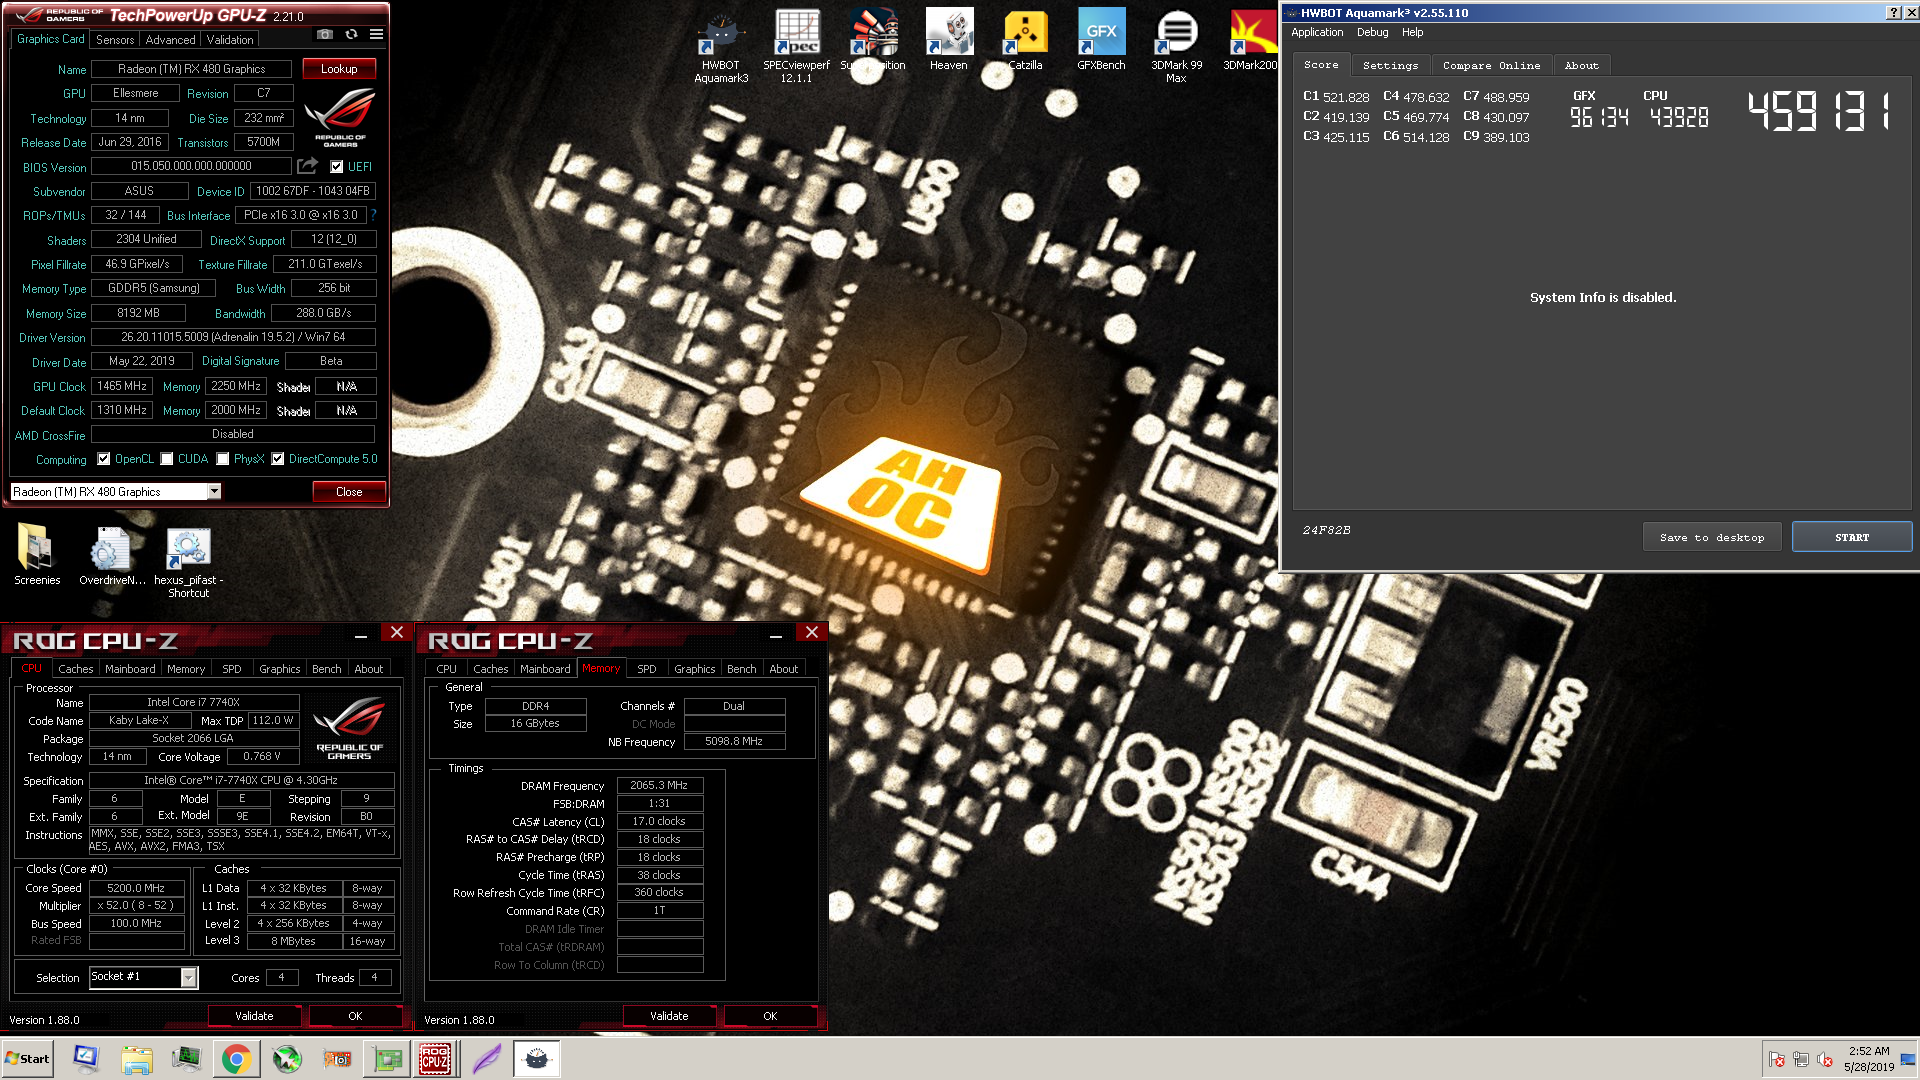Click the volume muted tray icon

1824,1059
